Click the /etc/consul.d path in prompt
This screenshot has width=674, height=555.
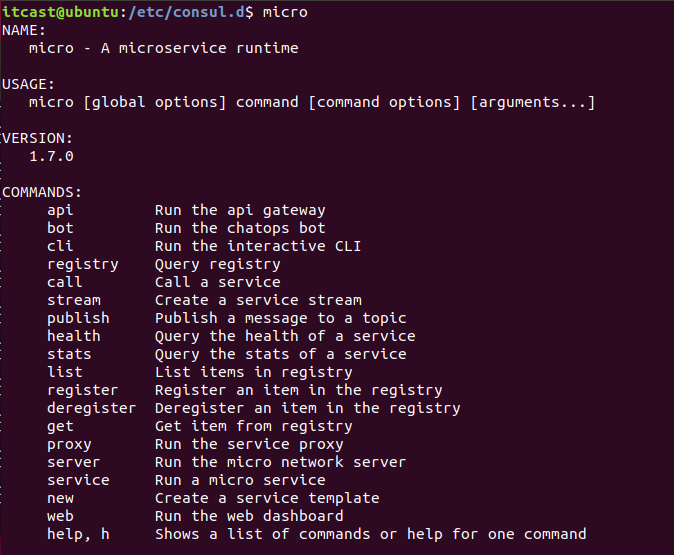(x=187, y=12)
